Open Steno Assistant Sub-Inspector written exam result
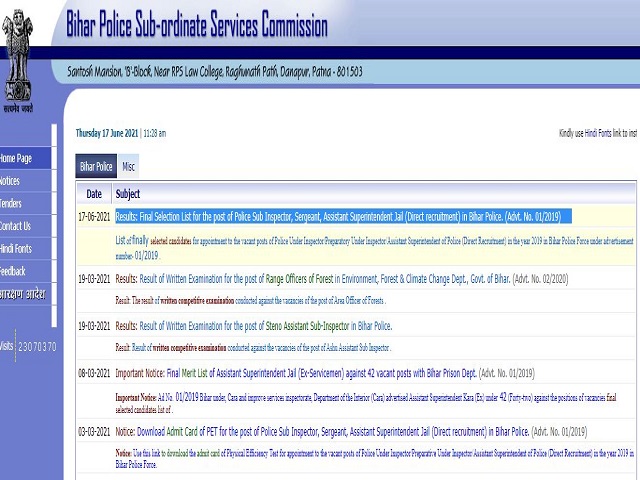Image resolution: width=640 pixels, height=480 pixels. (x=253, y=326)
